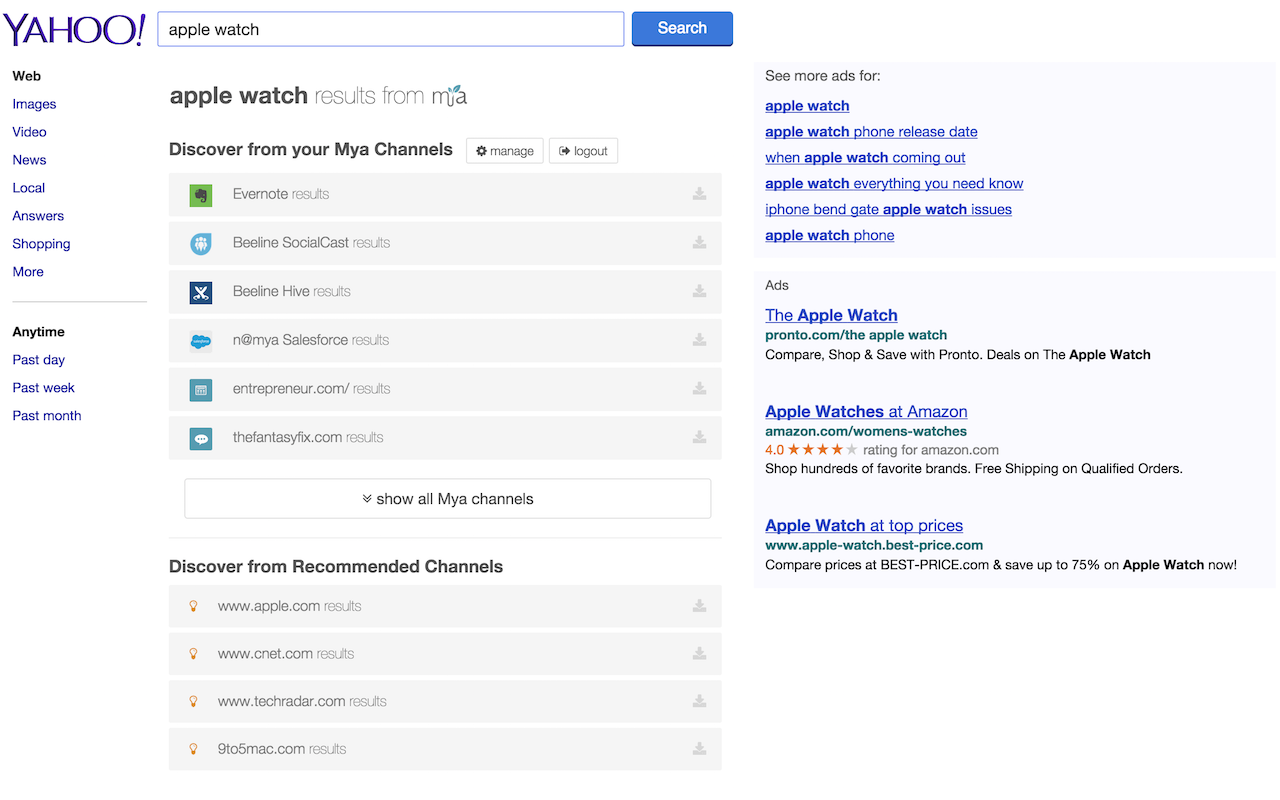Click the Beeline Hive scissors icon
The image size is (1280, 800).
click(201, 292)
